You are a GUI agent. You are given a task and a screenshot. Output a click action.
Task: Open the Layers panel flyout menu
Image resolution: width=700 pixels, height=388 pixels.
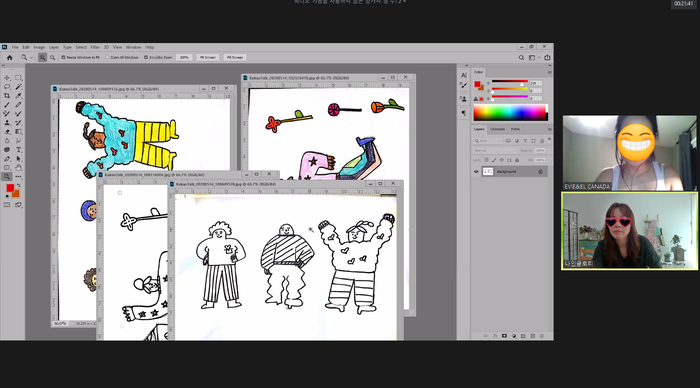(550, 129)
